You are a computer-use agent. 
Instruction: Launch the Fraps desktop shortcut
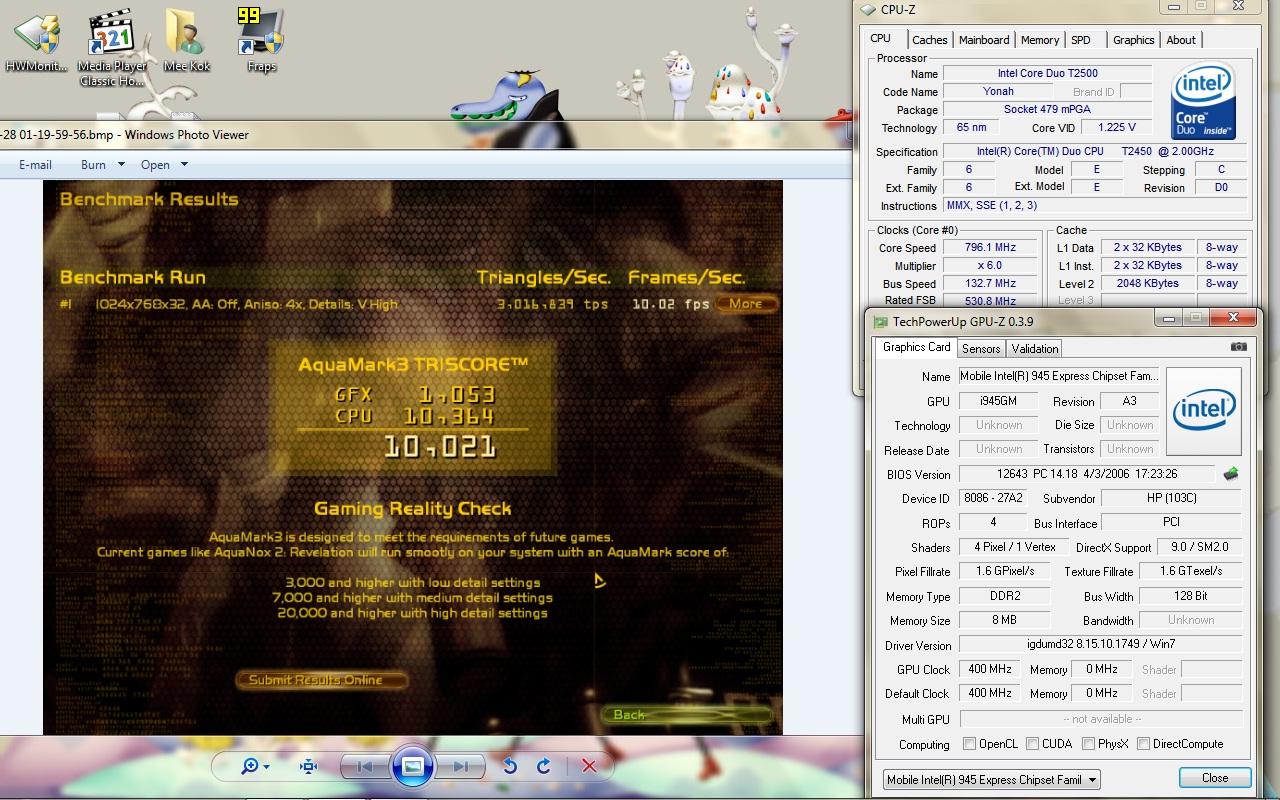261,40
